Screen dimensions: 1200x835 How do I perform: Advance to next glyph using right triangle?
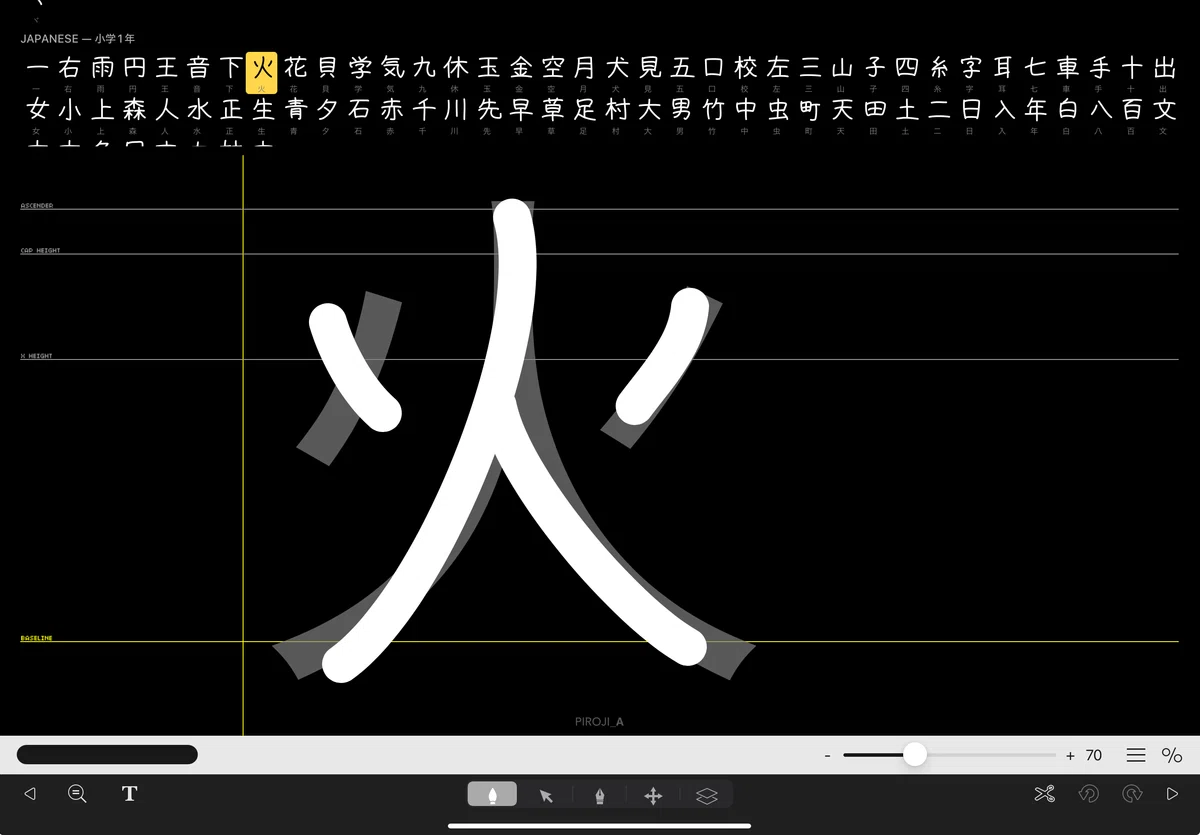tap(1173, 794)
